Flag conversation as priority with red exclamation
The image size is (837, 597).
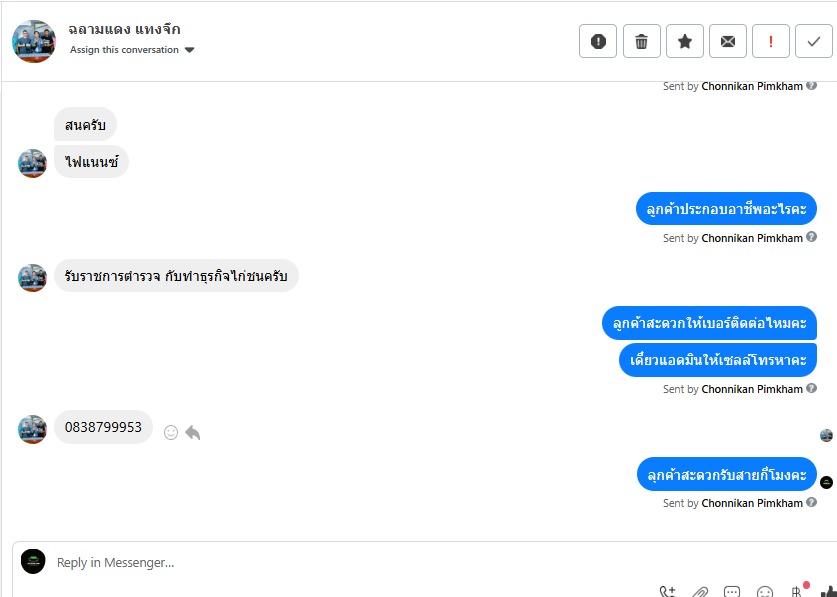pos(771,41)
